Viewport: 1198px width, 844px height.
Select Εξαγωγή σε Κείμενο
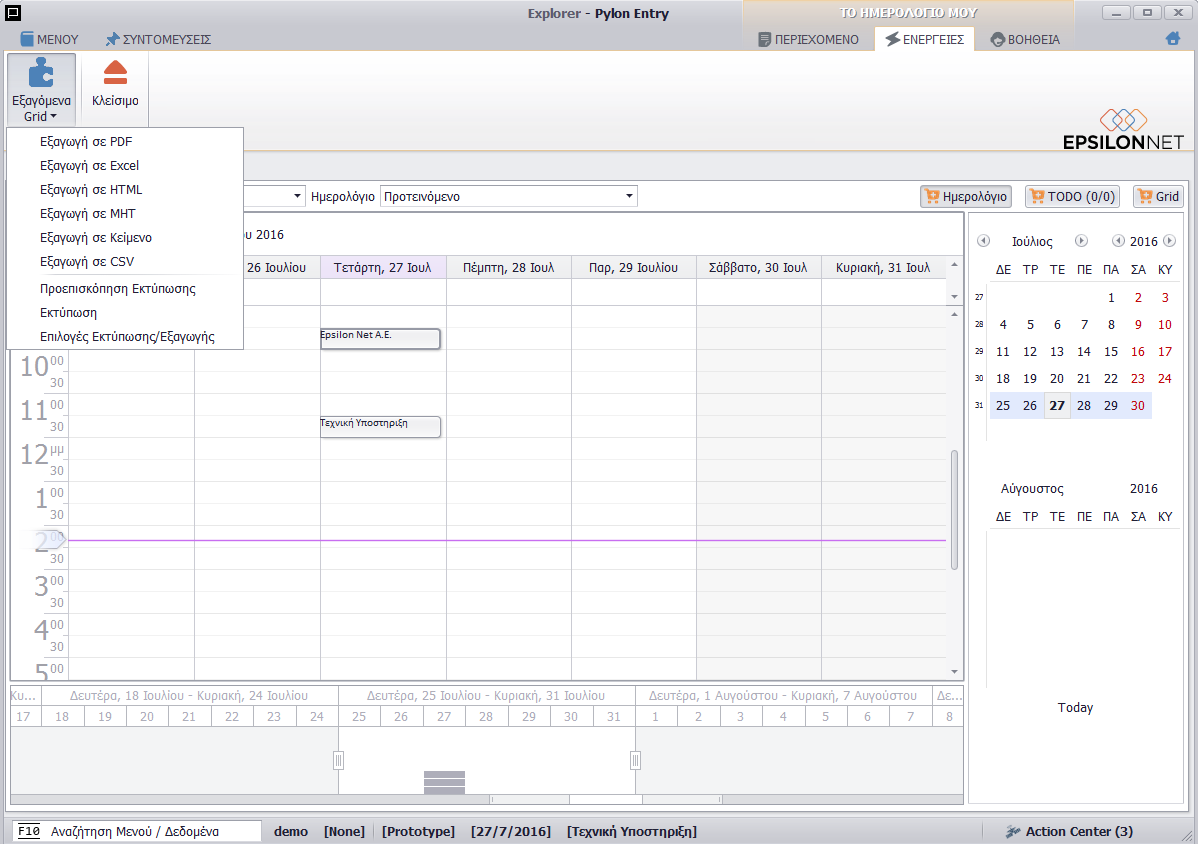pyautogui.click(x=125, y=238)
